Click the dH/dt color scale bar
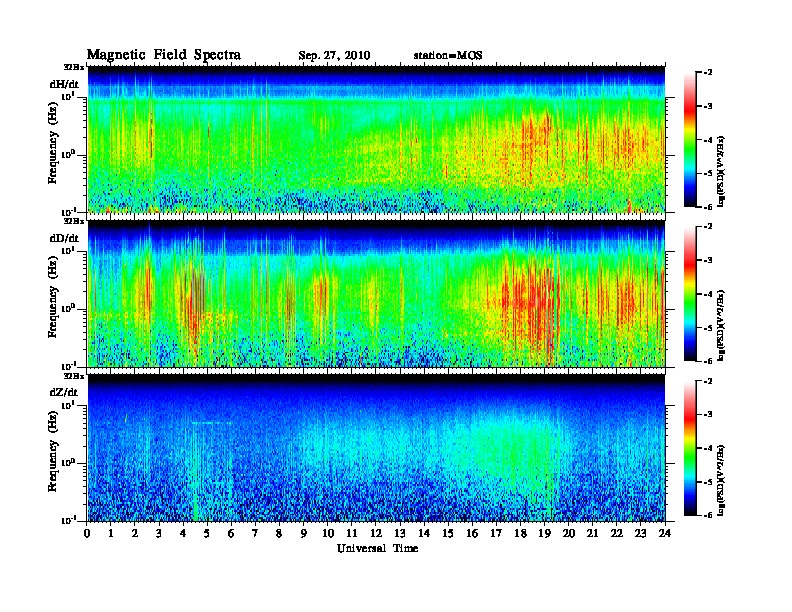 tap(690, 140)
